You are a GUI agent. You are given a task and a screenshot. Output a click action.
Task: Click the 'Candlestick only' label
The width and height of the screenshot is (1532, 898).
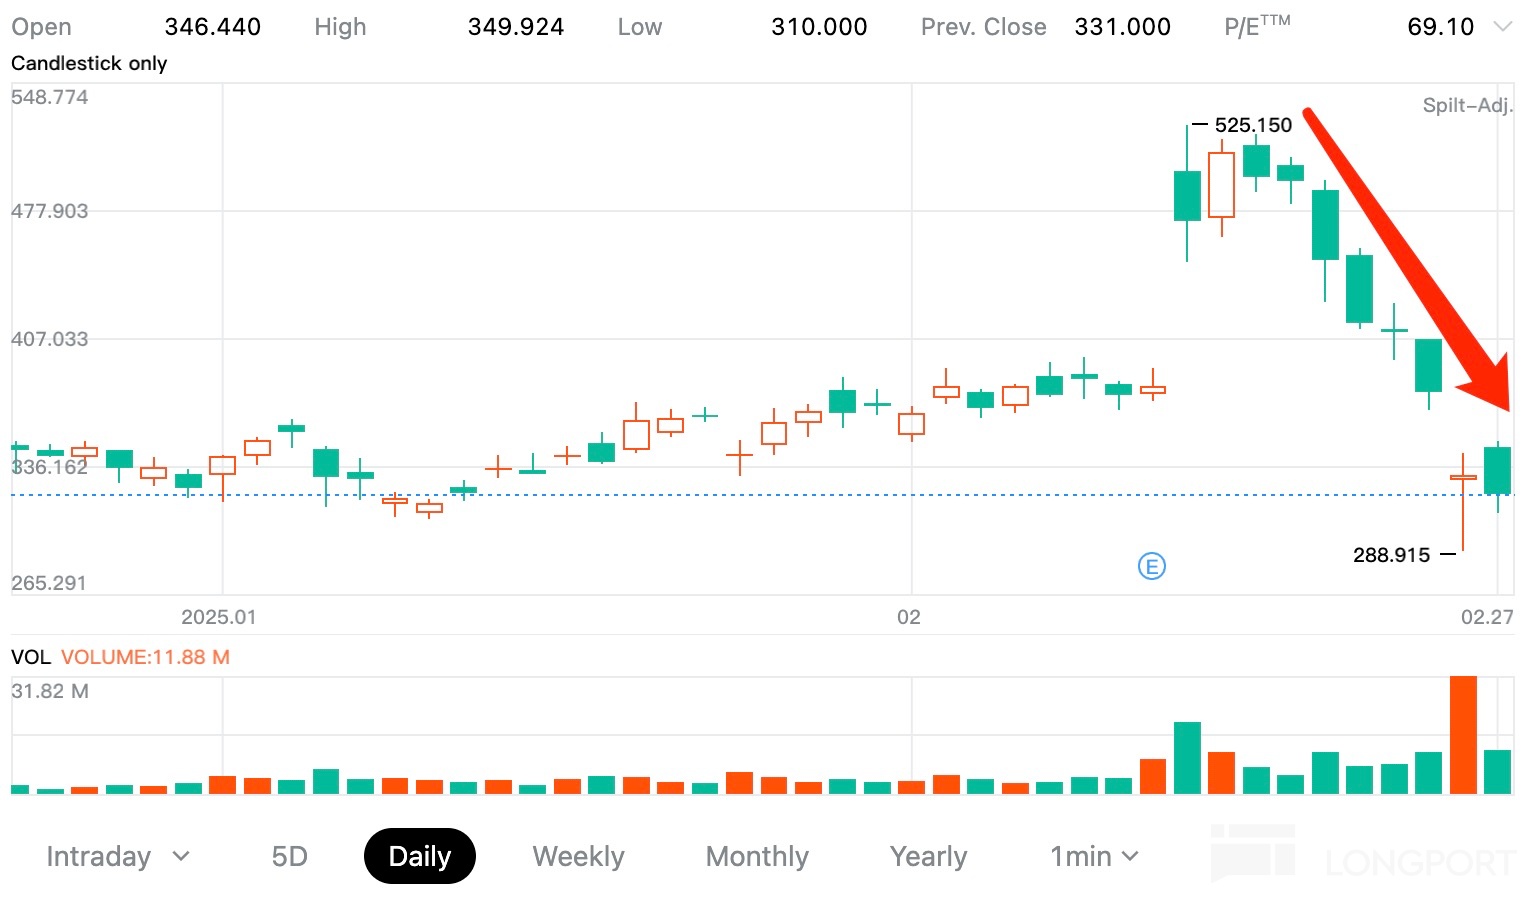89,63
